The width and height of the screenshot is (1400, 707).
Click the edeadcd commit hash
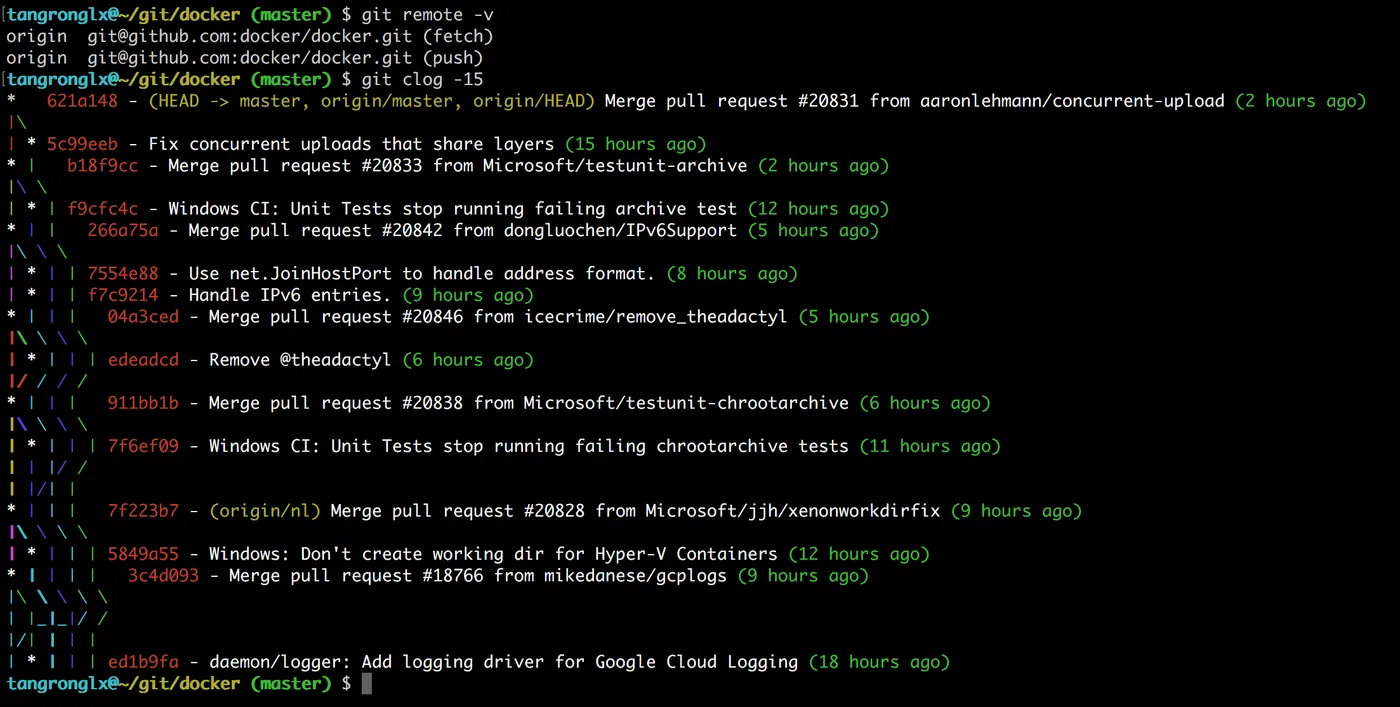click(x=143, y=360)
